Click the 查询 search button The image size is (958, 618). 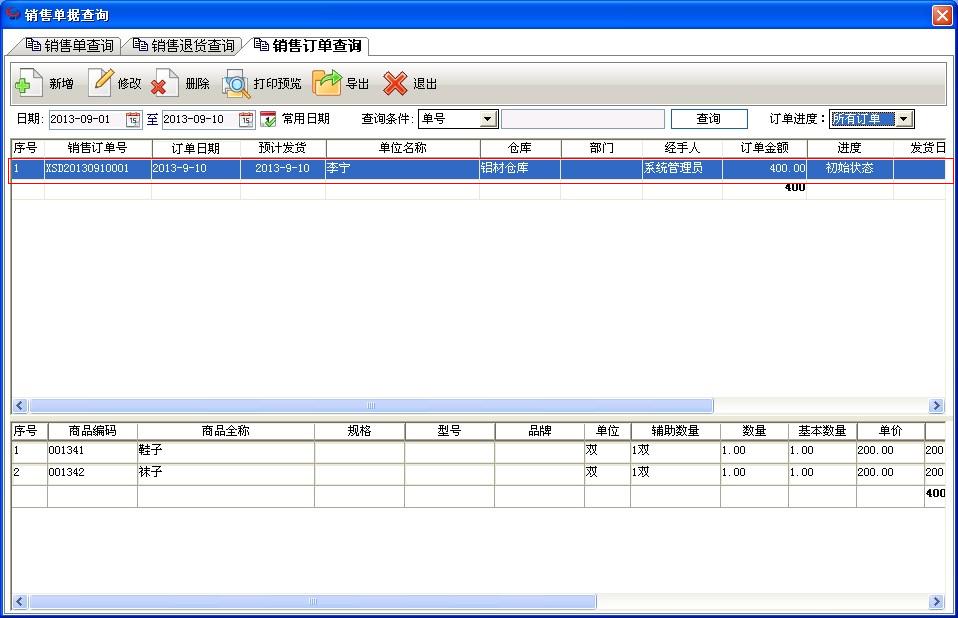point(709,118)
